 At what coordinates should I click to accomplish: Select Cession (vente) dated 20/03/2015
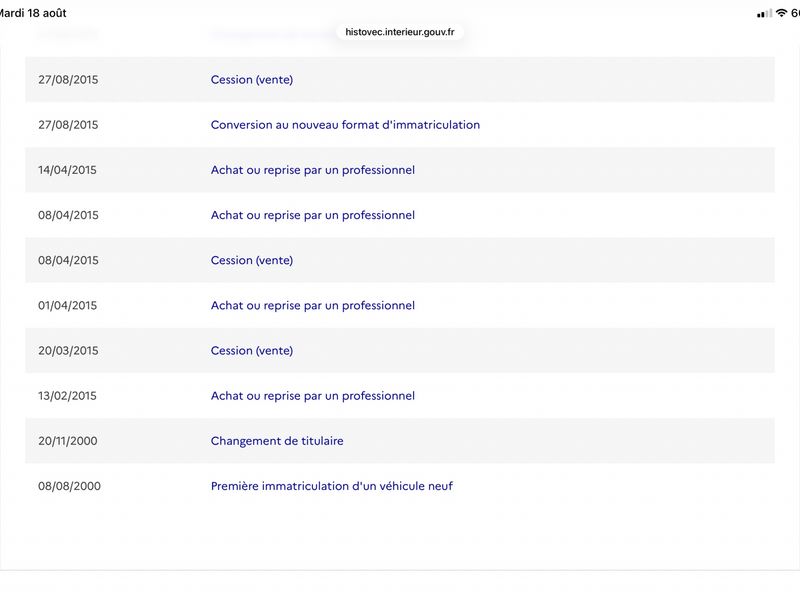252,351
